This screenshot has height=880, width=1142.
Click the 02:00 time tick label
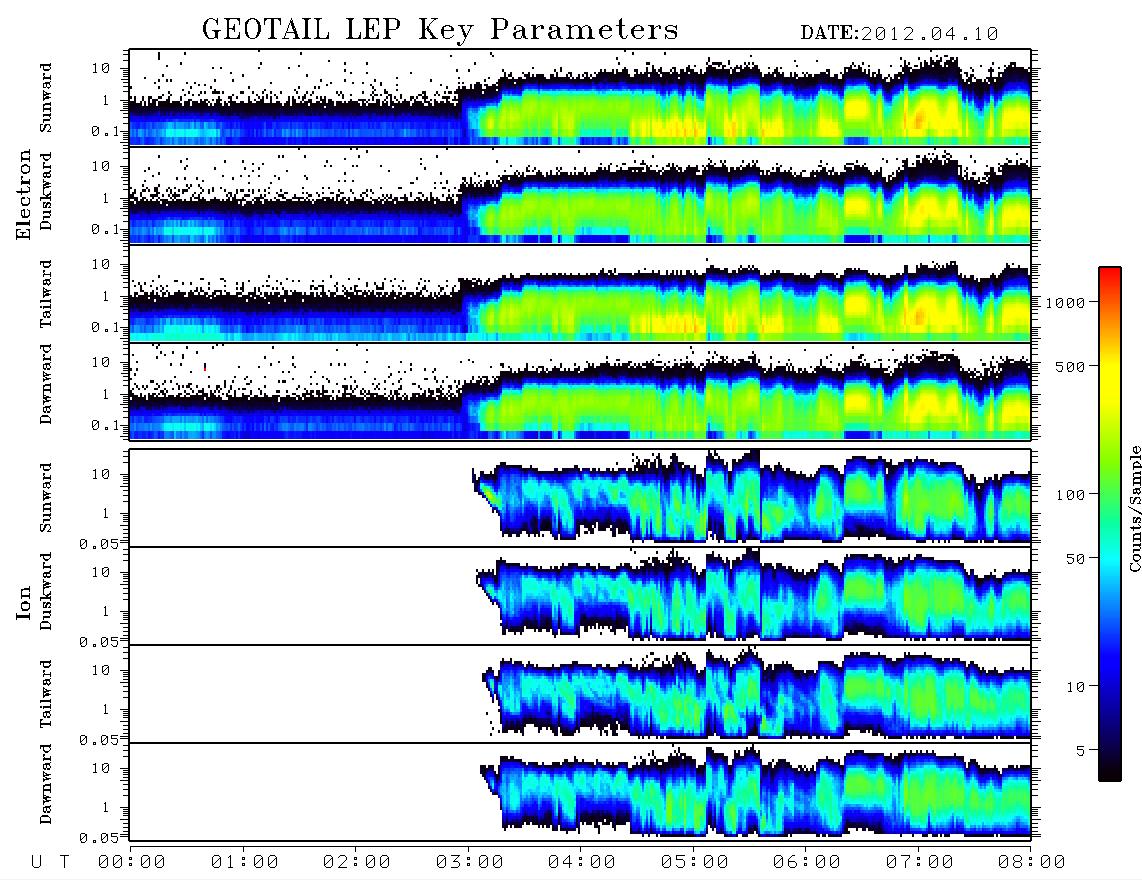point(357,862)
